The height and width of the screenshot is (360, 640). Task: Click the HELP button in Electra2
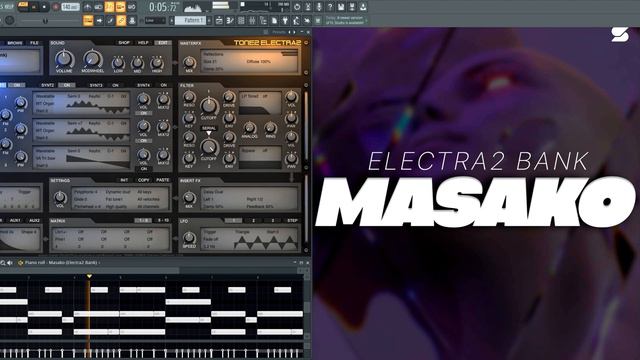click(143, 43)
